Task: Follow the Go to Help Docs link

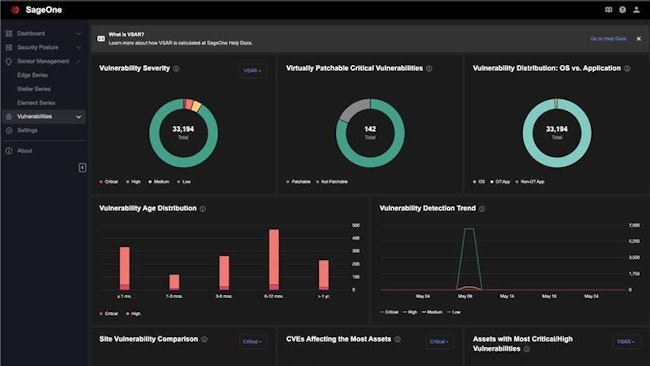Action: click(608, 39)
